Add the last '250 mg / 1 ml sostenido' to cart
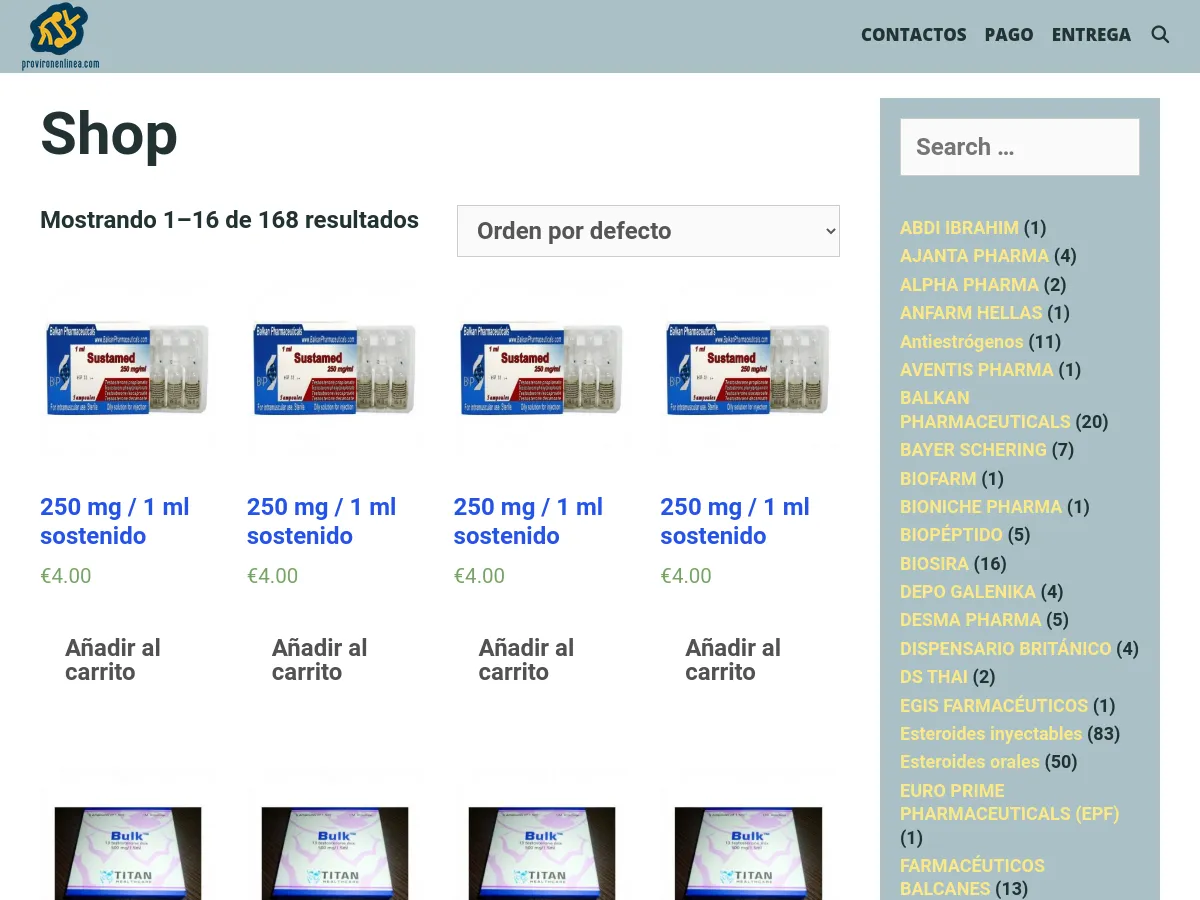 tap(733, 659)
